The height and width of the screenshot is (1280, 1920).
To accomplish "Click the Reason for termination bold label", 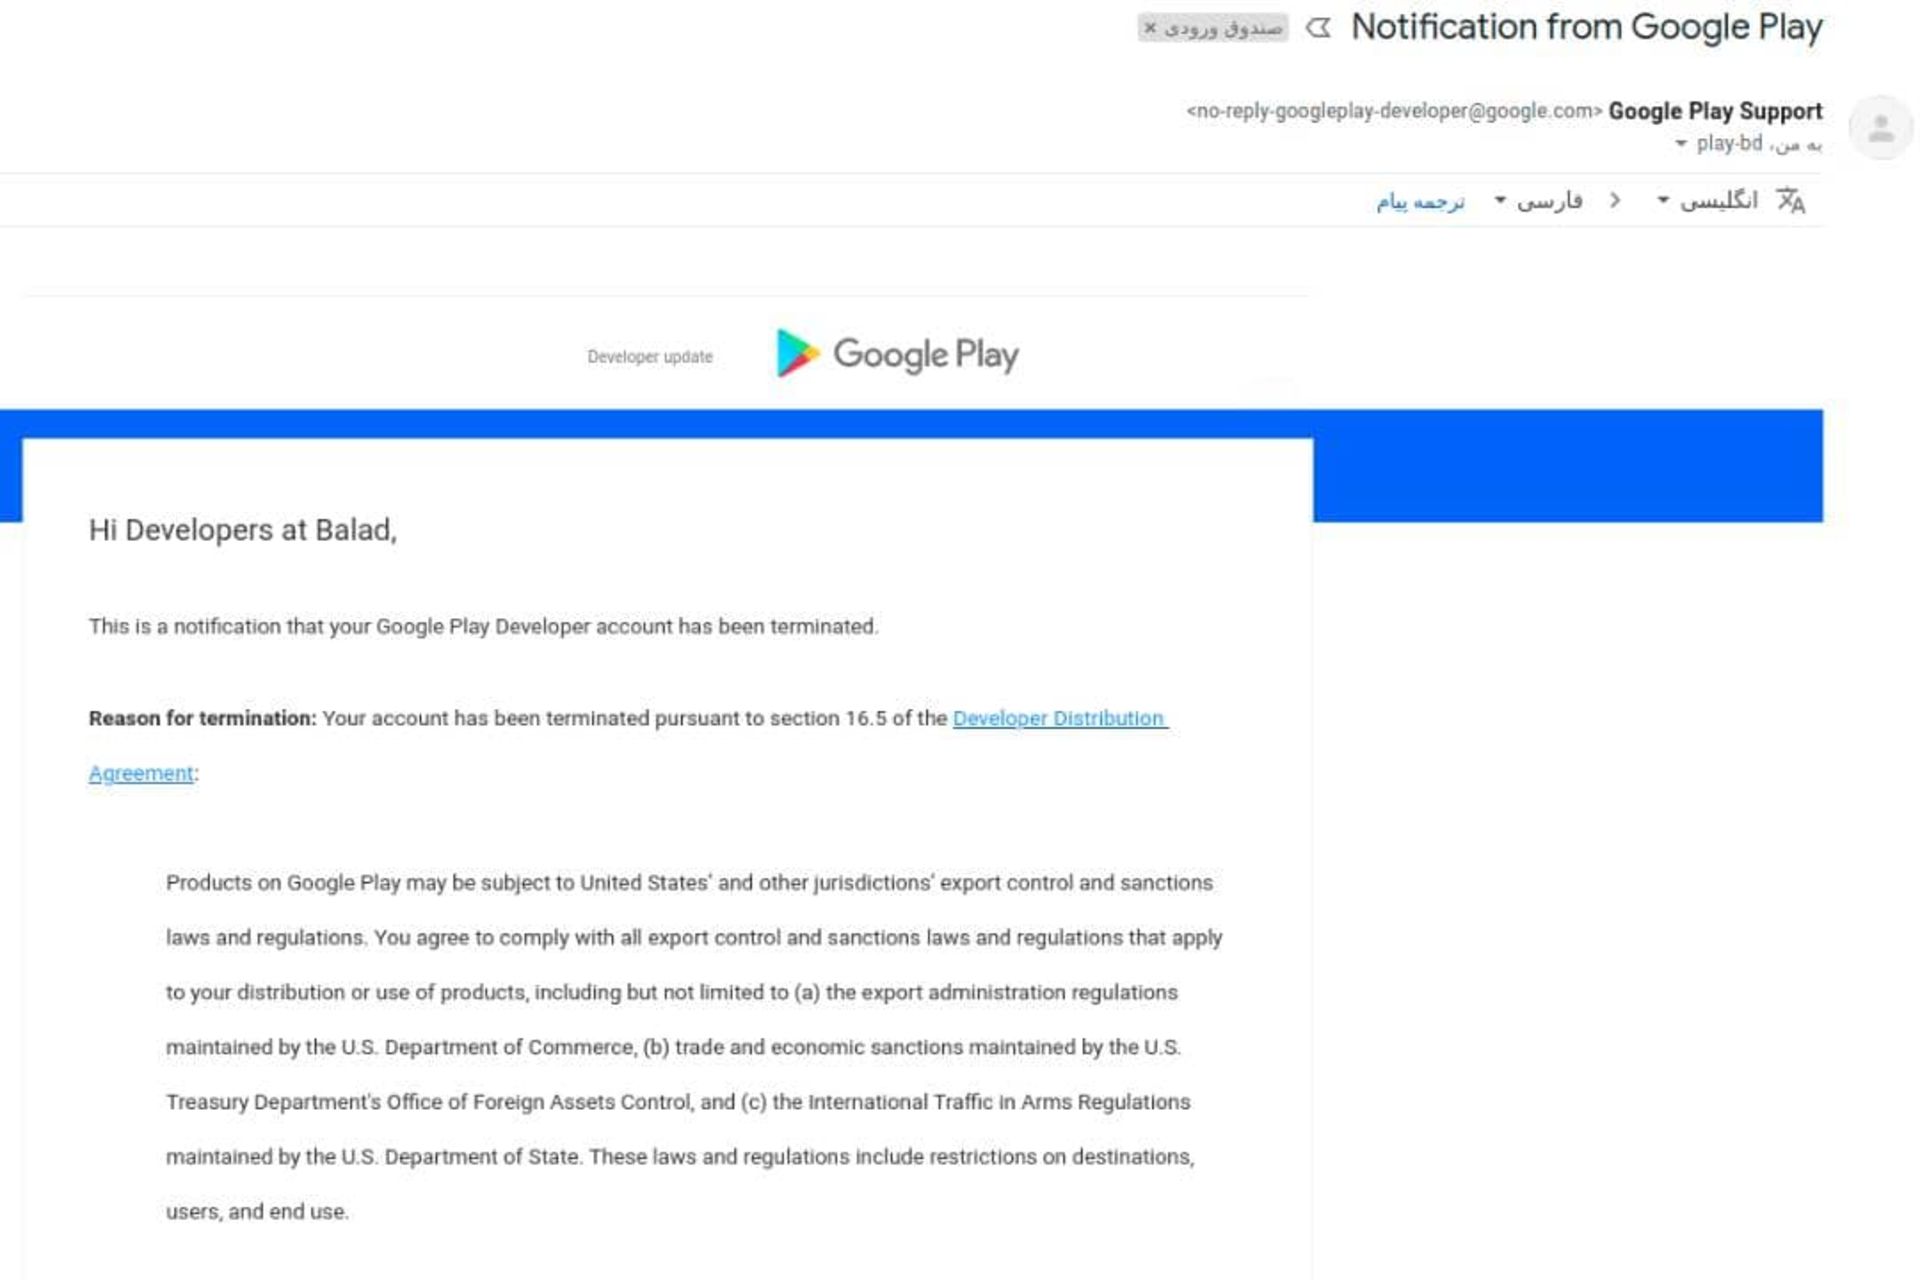I will pyautogui.click(x=202, y=718).
